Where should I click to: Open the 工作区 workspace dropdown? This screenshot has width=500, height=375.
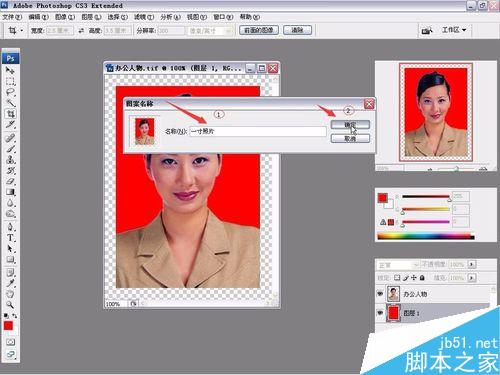tap(454, 30)
